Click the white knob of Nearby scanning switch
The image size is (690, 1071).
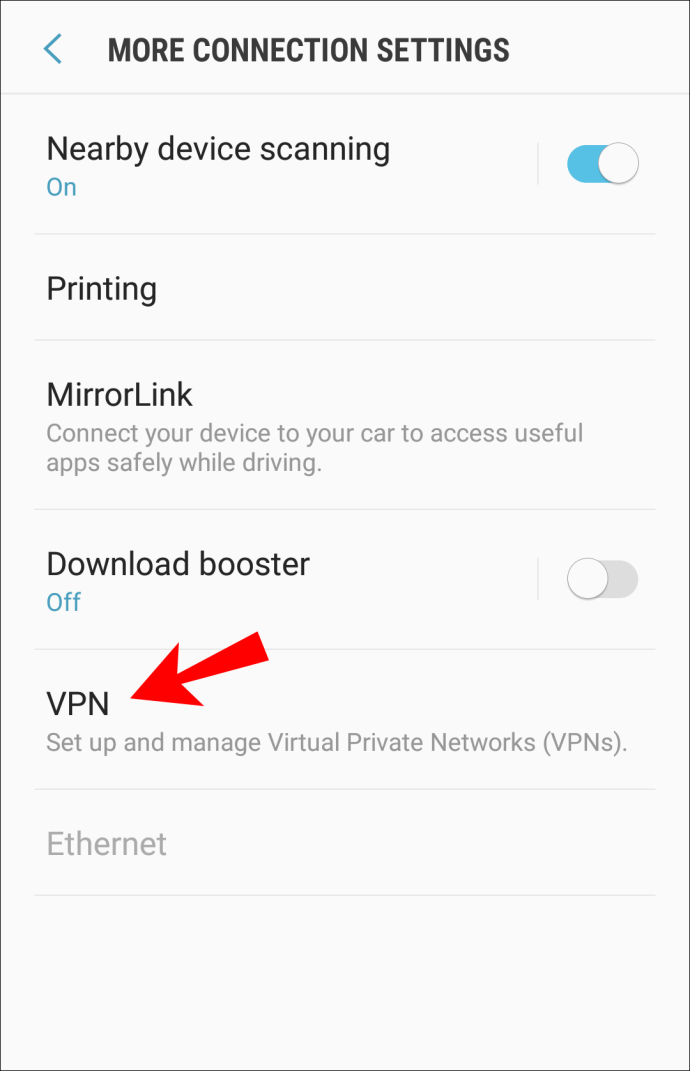(618, 163)
